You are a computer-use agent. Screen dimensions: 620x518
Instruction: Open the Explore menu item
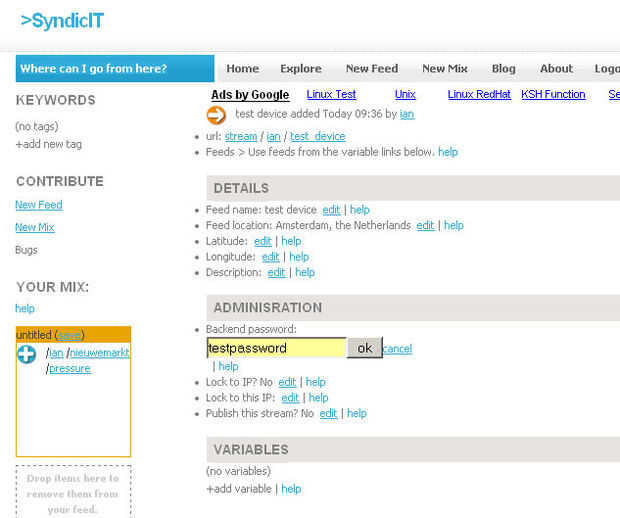pyautogui.click(x=301, y=69)
